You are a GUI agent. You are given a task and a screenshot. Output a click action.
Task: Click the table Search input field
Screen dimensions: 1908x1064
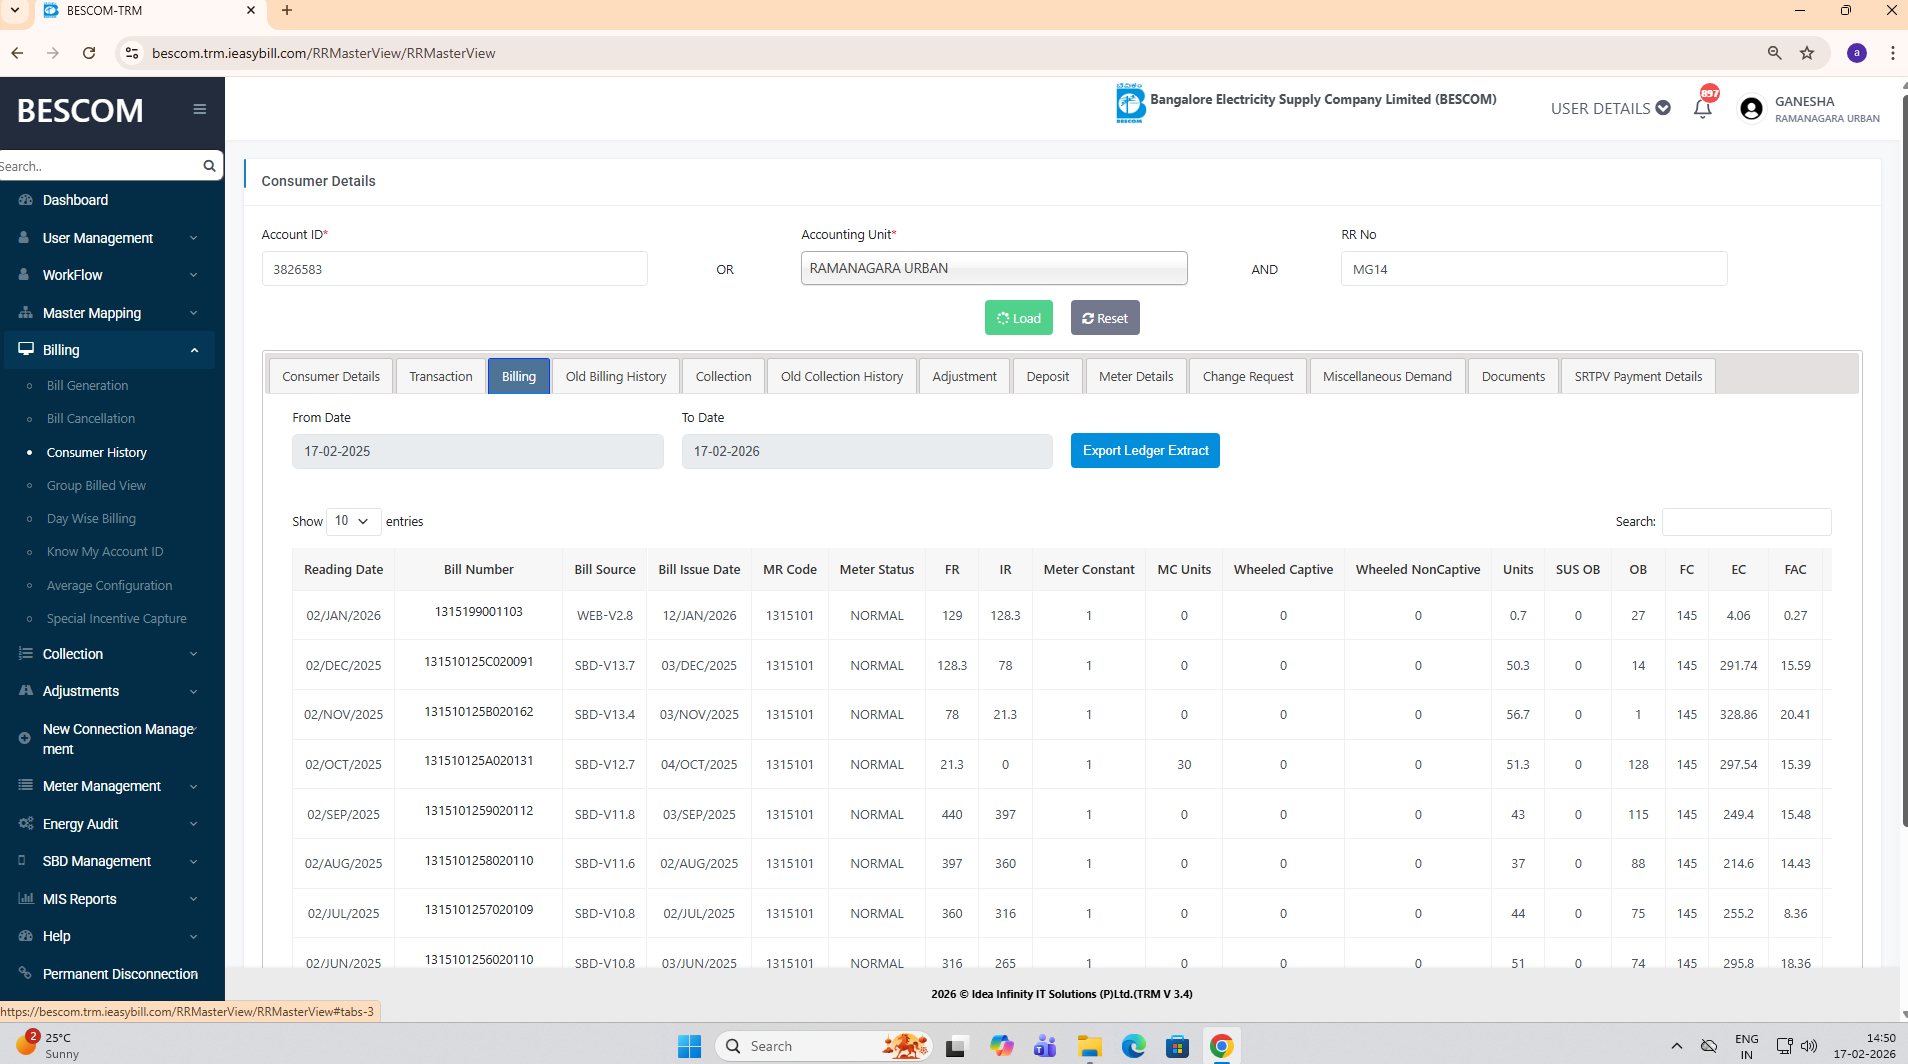[x=1746, y=521]
